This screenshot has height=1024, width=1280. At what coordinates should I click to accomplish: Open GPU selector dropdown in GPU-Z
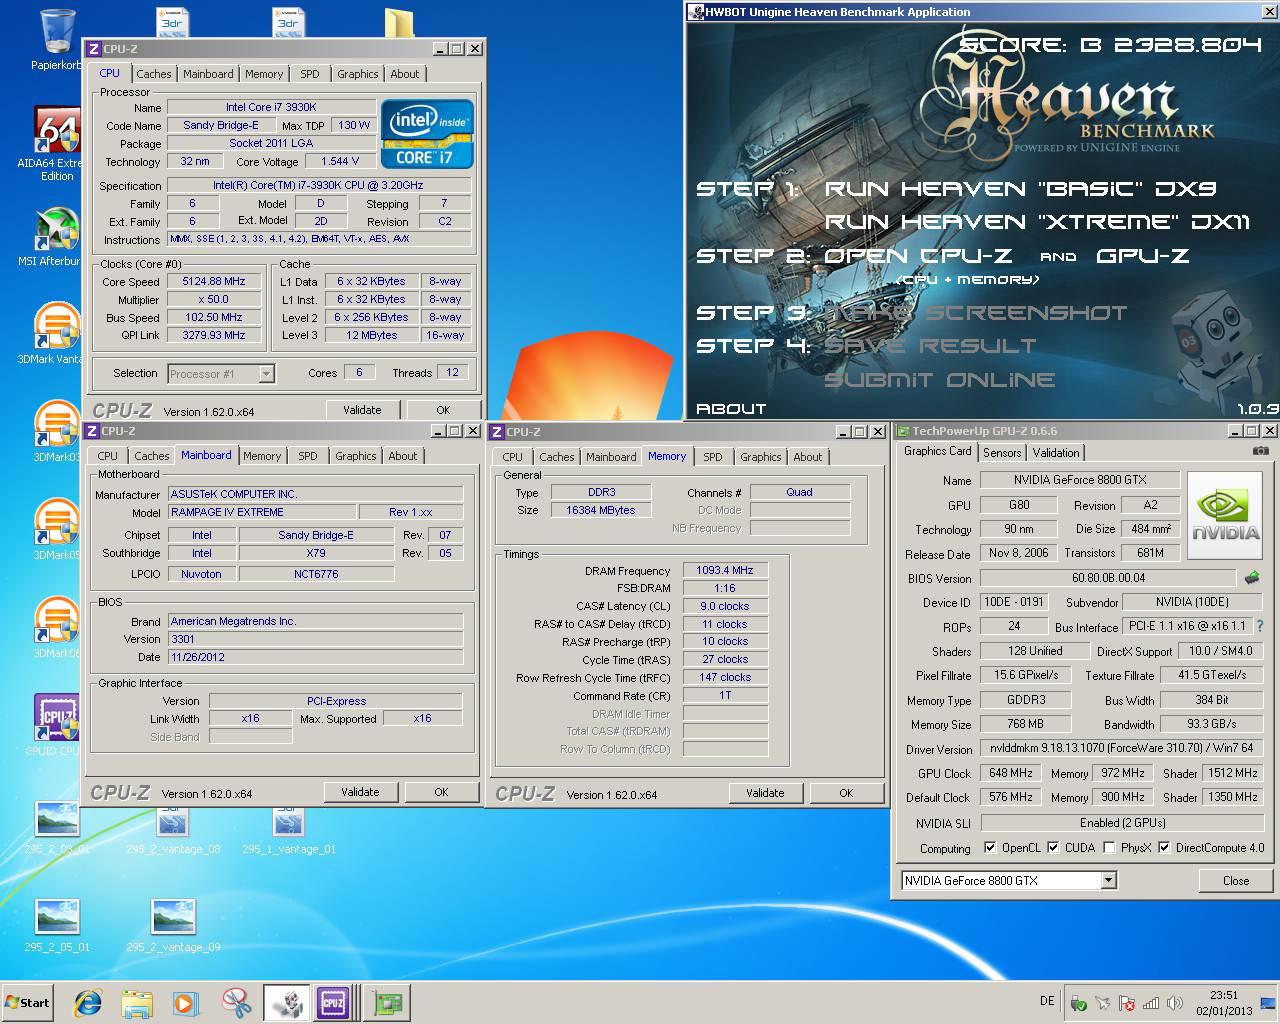click(1108, 880)
